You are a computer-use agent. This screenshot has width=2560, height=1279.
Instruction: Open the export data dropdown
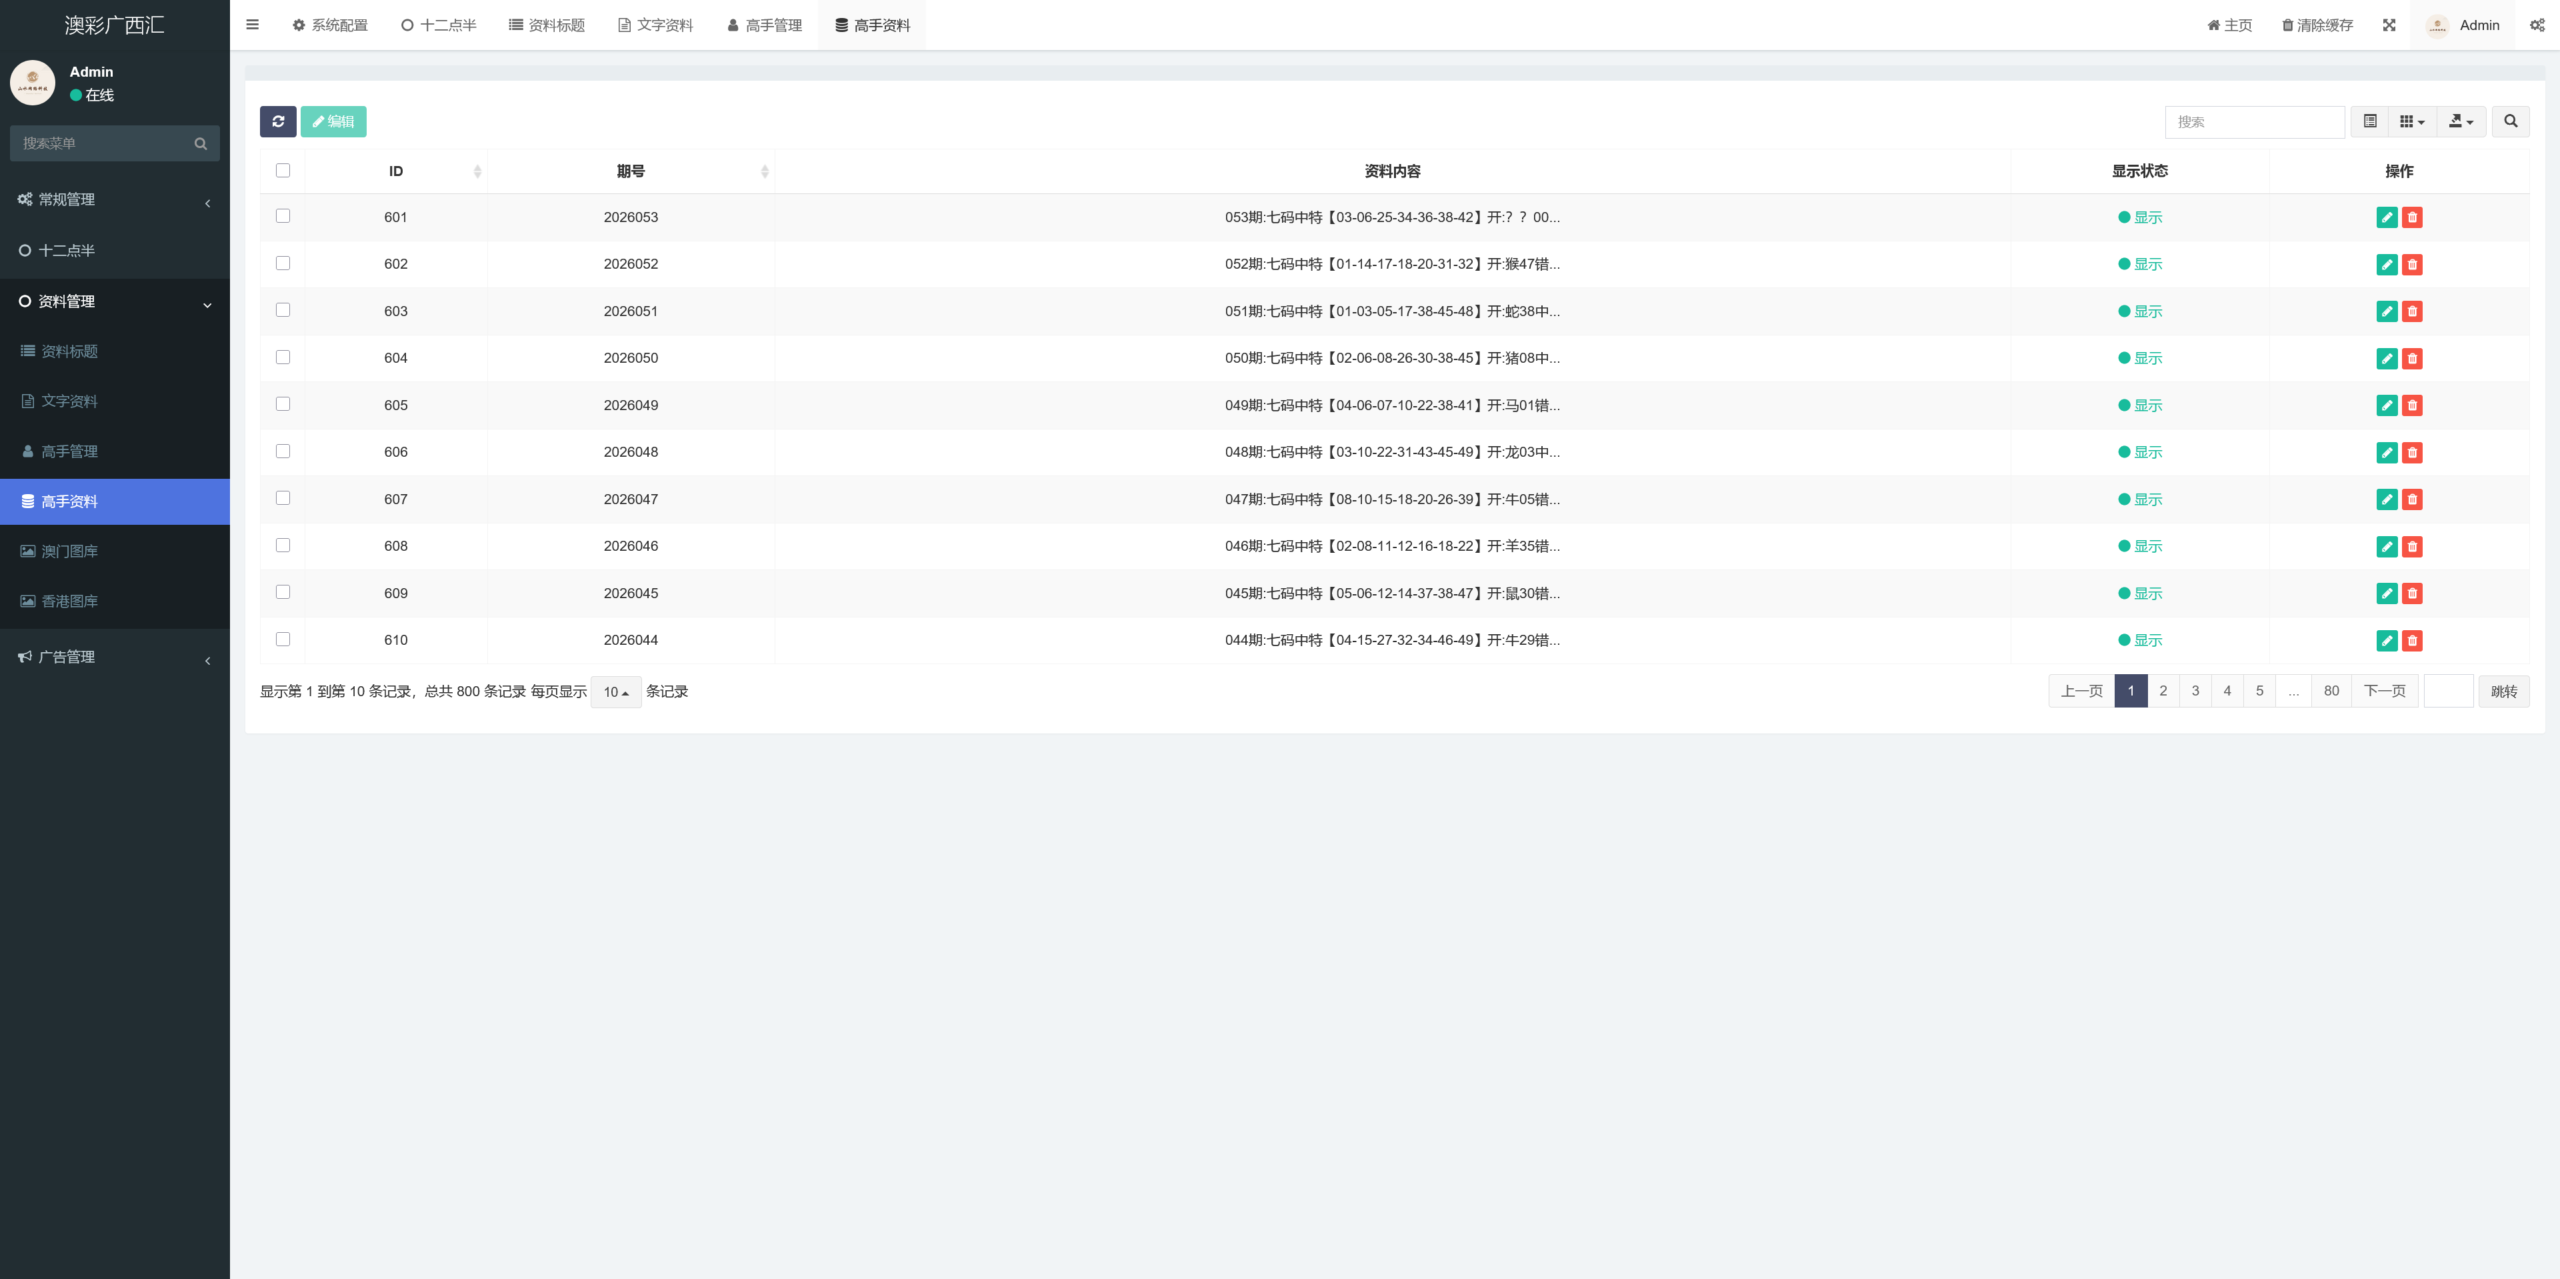(2460, 121)
